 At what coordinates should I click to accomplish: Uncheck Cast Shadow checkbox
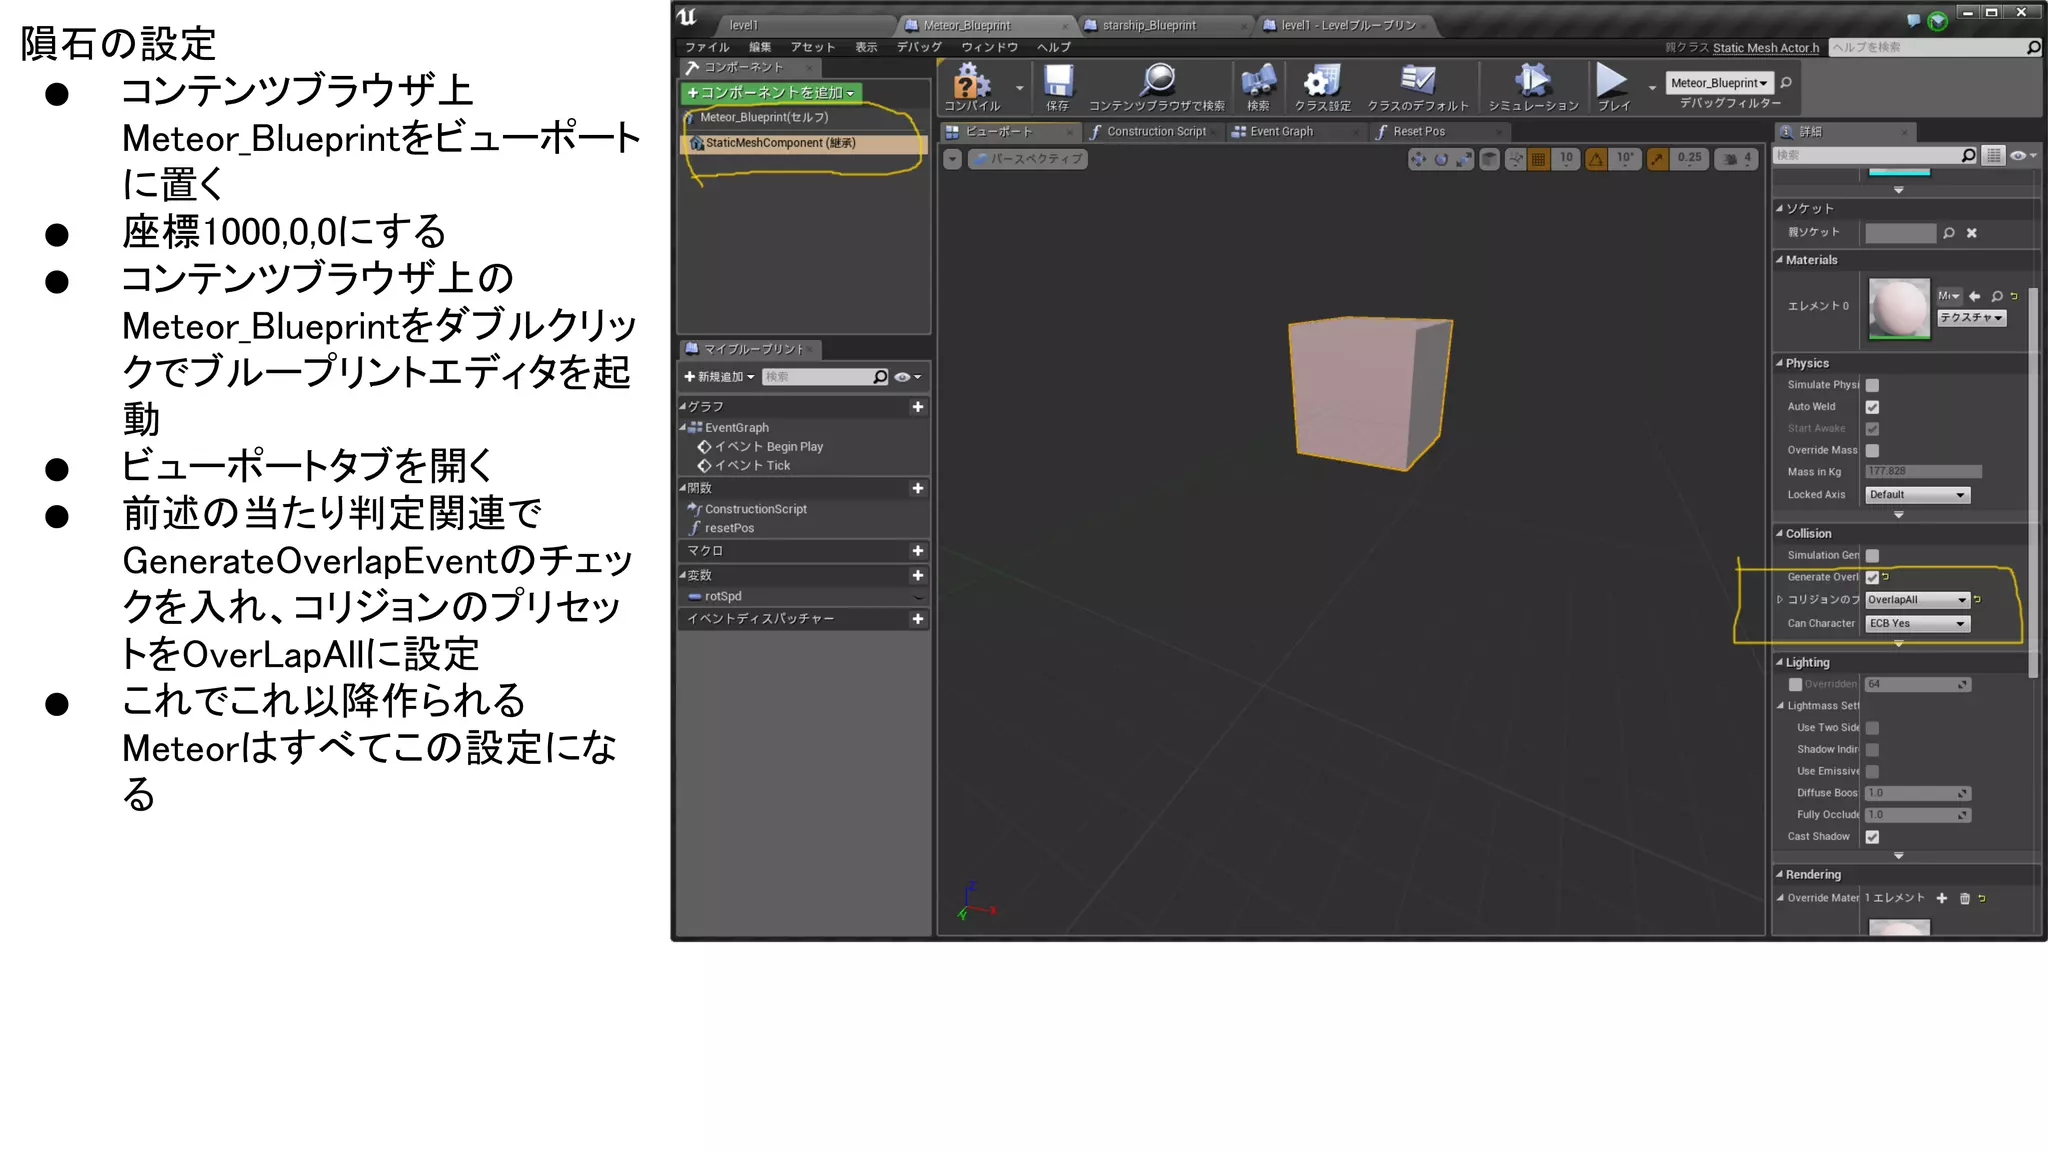coord(1872,837)
